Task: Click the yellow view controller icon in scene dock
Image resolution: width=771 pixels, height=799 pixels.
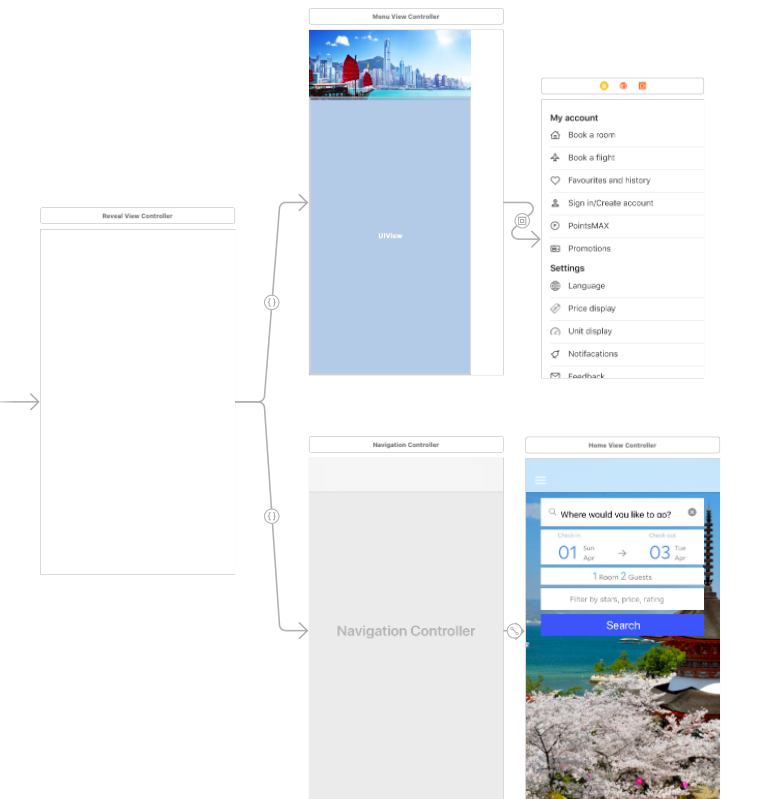Action: pyautogui.click(x=604, y=86)
